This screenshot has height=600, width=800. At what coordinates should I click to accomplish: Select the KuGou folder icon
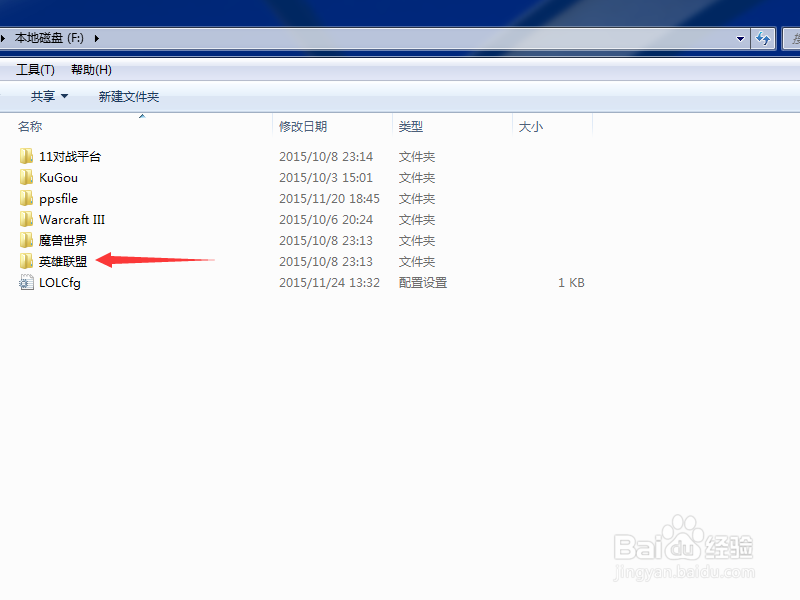tap(27, 177)
